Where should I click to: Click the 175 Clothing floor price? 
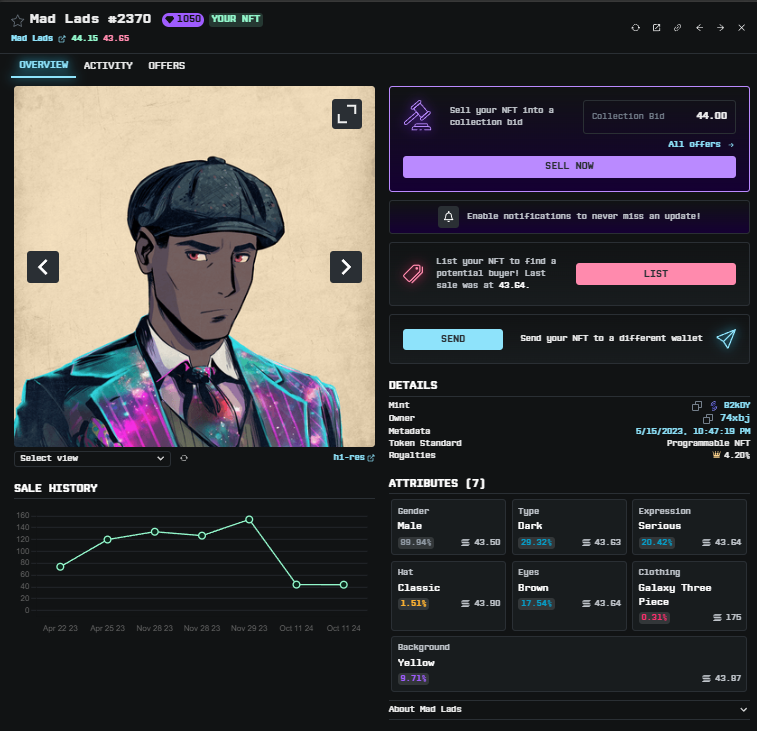[733, 618]
